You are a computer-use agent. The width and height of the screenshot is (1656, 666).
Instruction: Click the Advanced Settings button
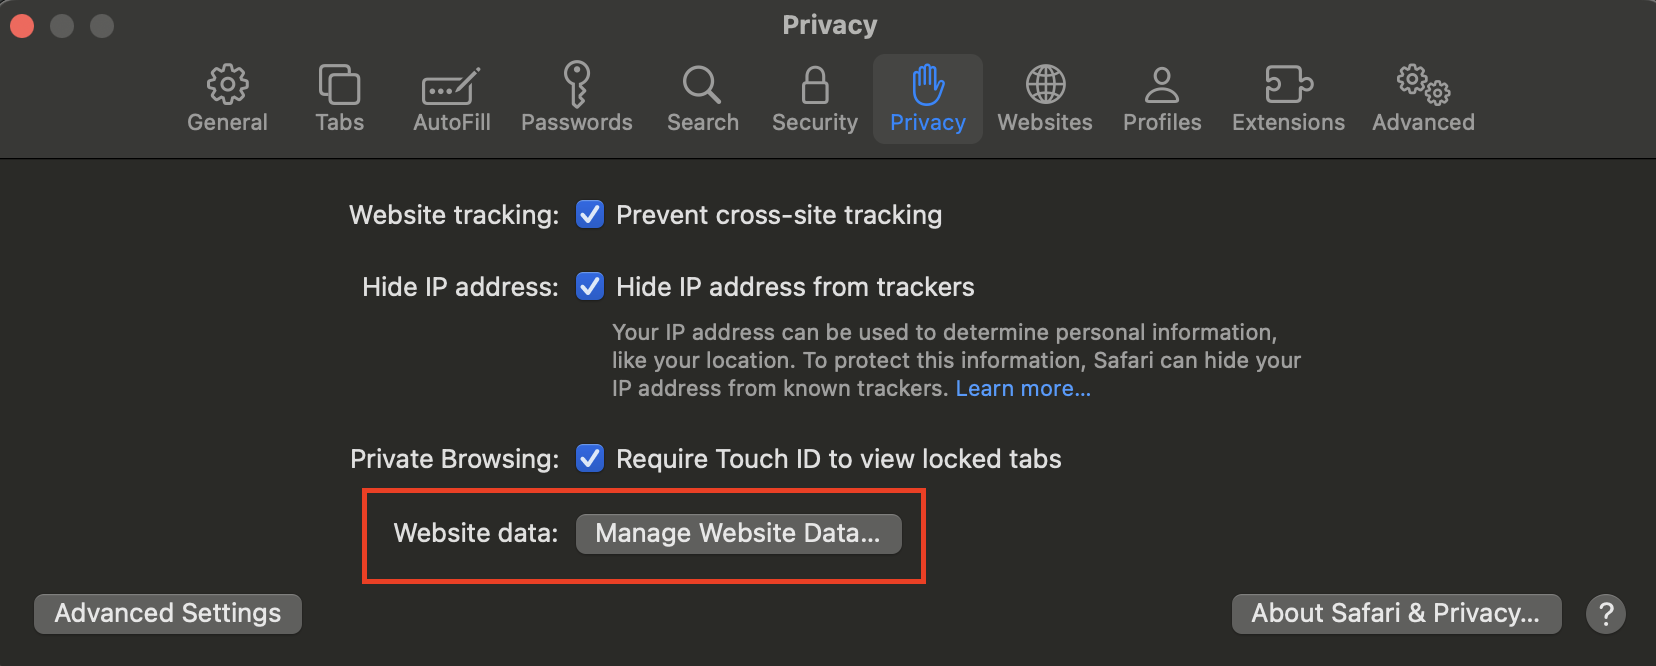click(x=167, y=613)
